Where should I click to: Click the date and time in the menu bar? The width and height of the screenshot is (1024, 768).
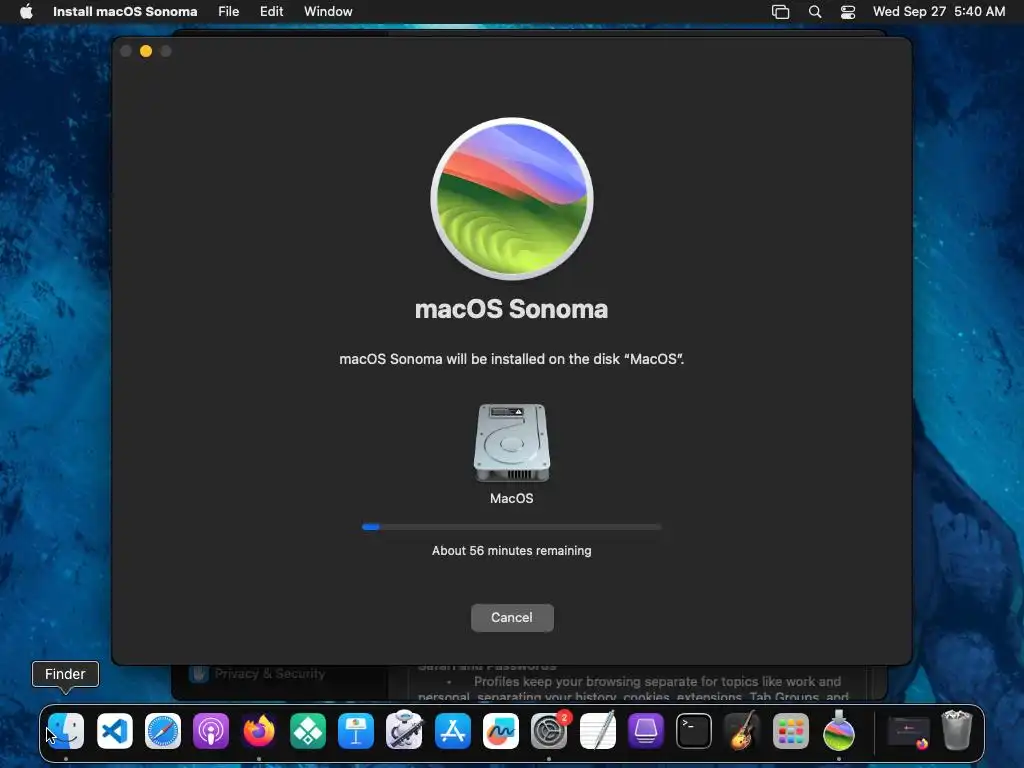coord(938,12)
